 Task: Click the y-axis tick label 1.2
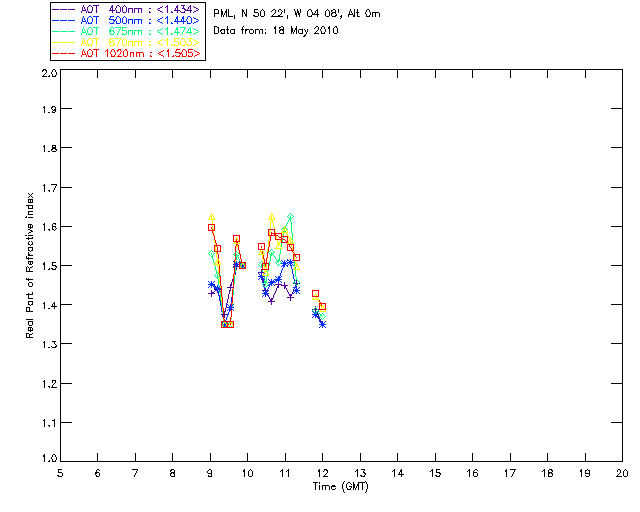[49, 384]
